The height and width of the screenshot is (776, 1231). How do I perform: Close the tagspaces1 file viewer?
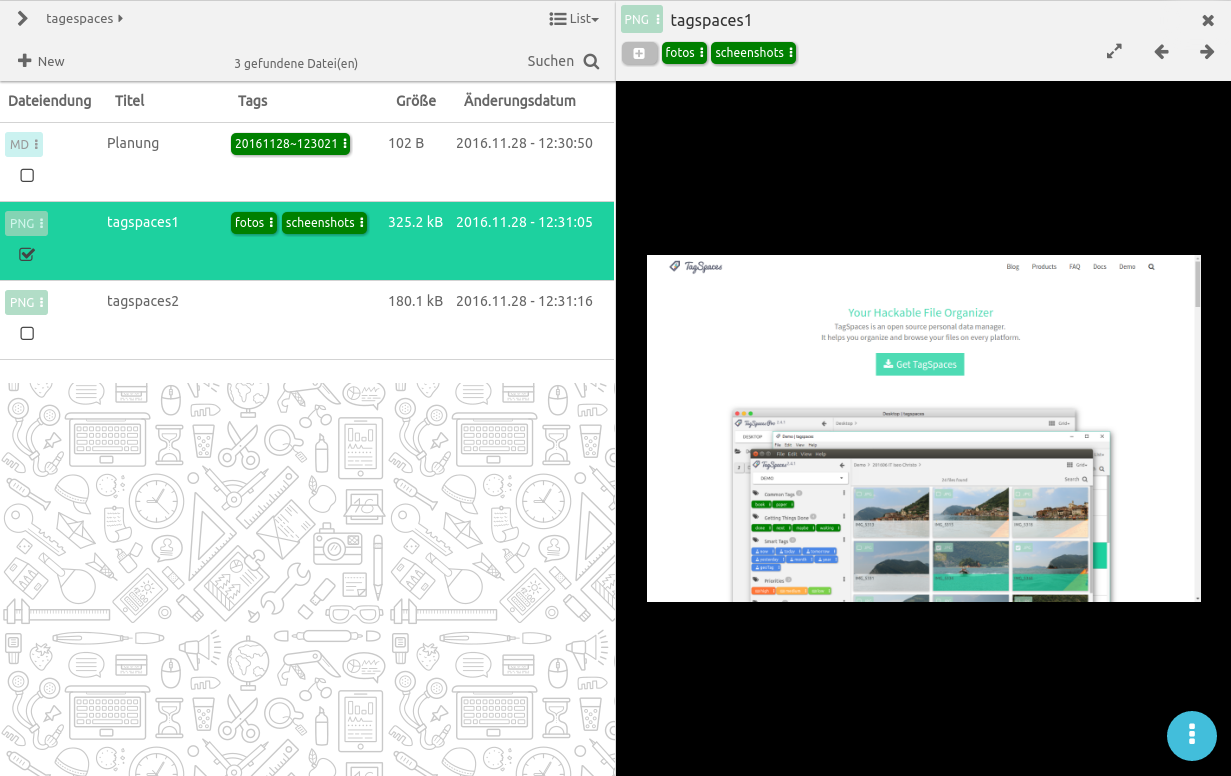pos(1208,20)
